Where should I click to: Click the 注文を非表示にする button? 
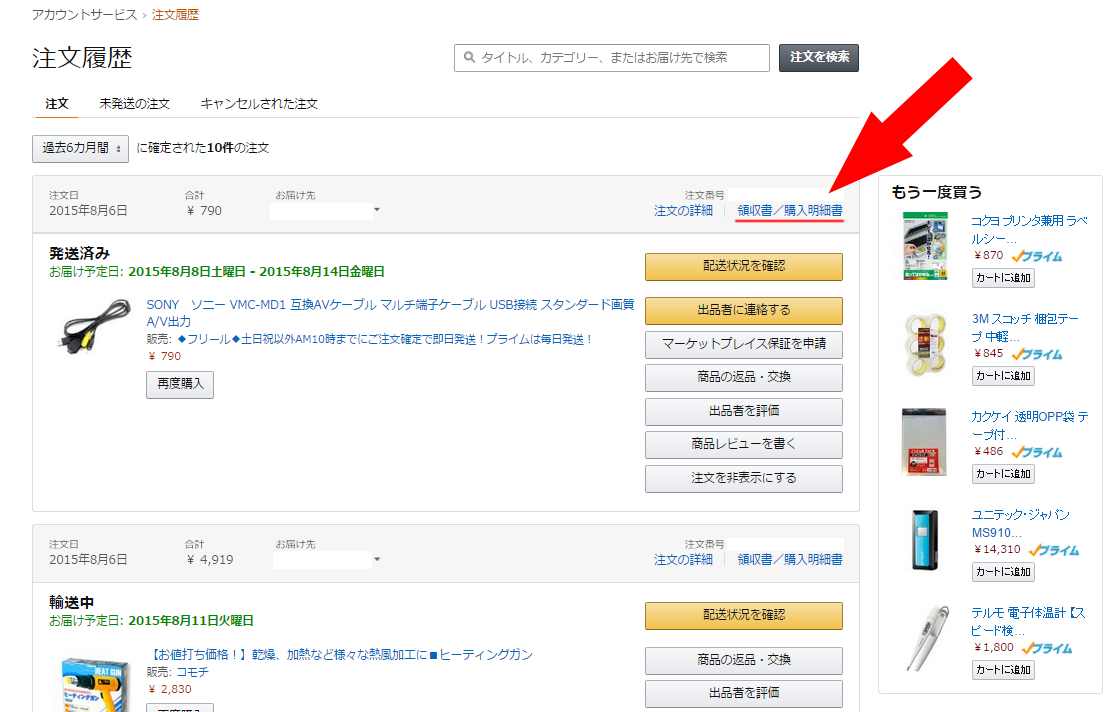744,478
